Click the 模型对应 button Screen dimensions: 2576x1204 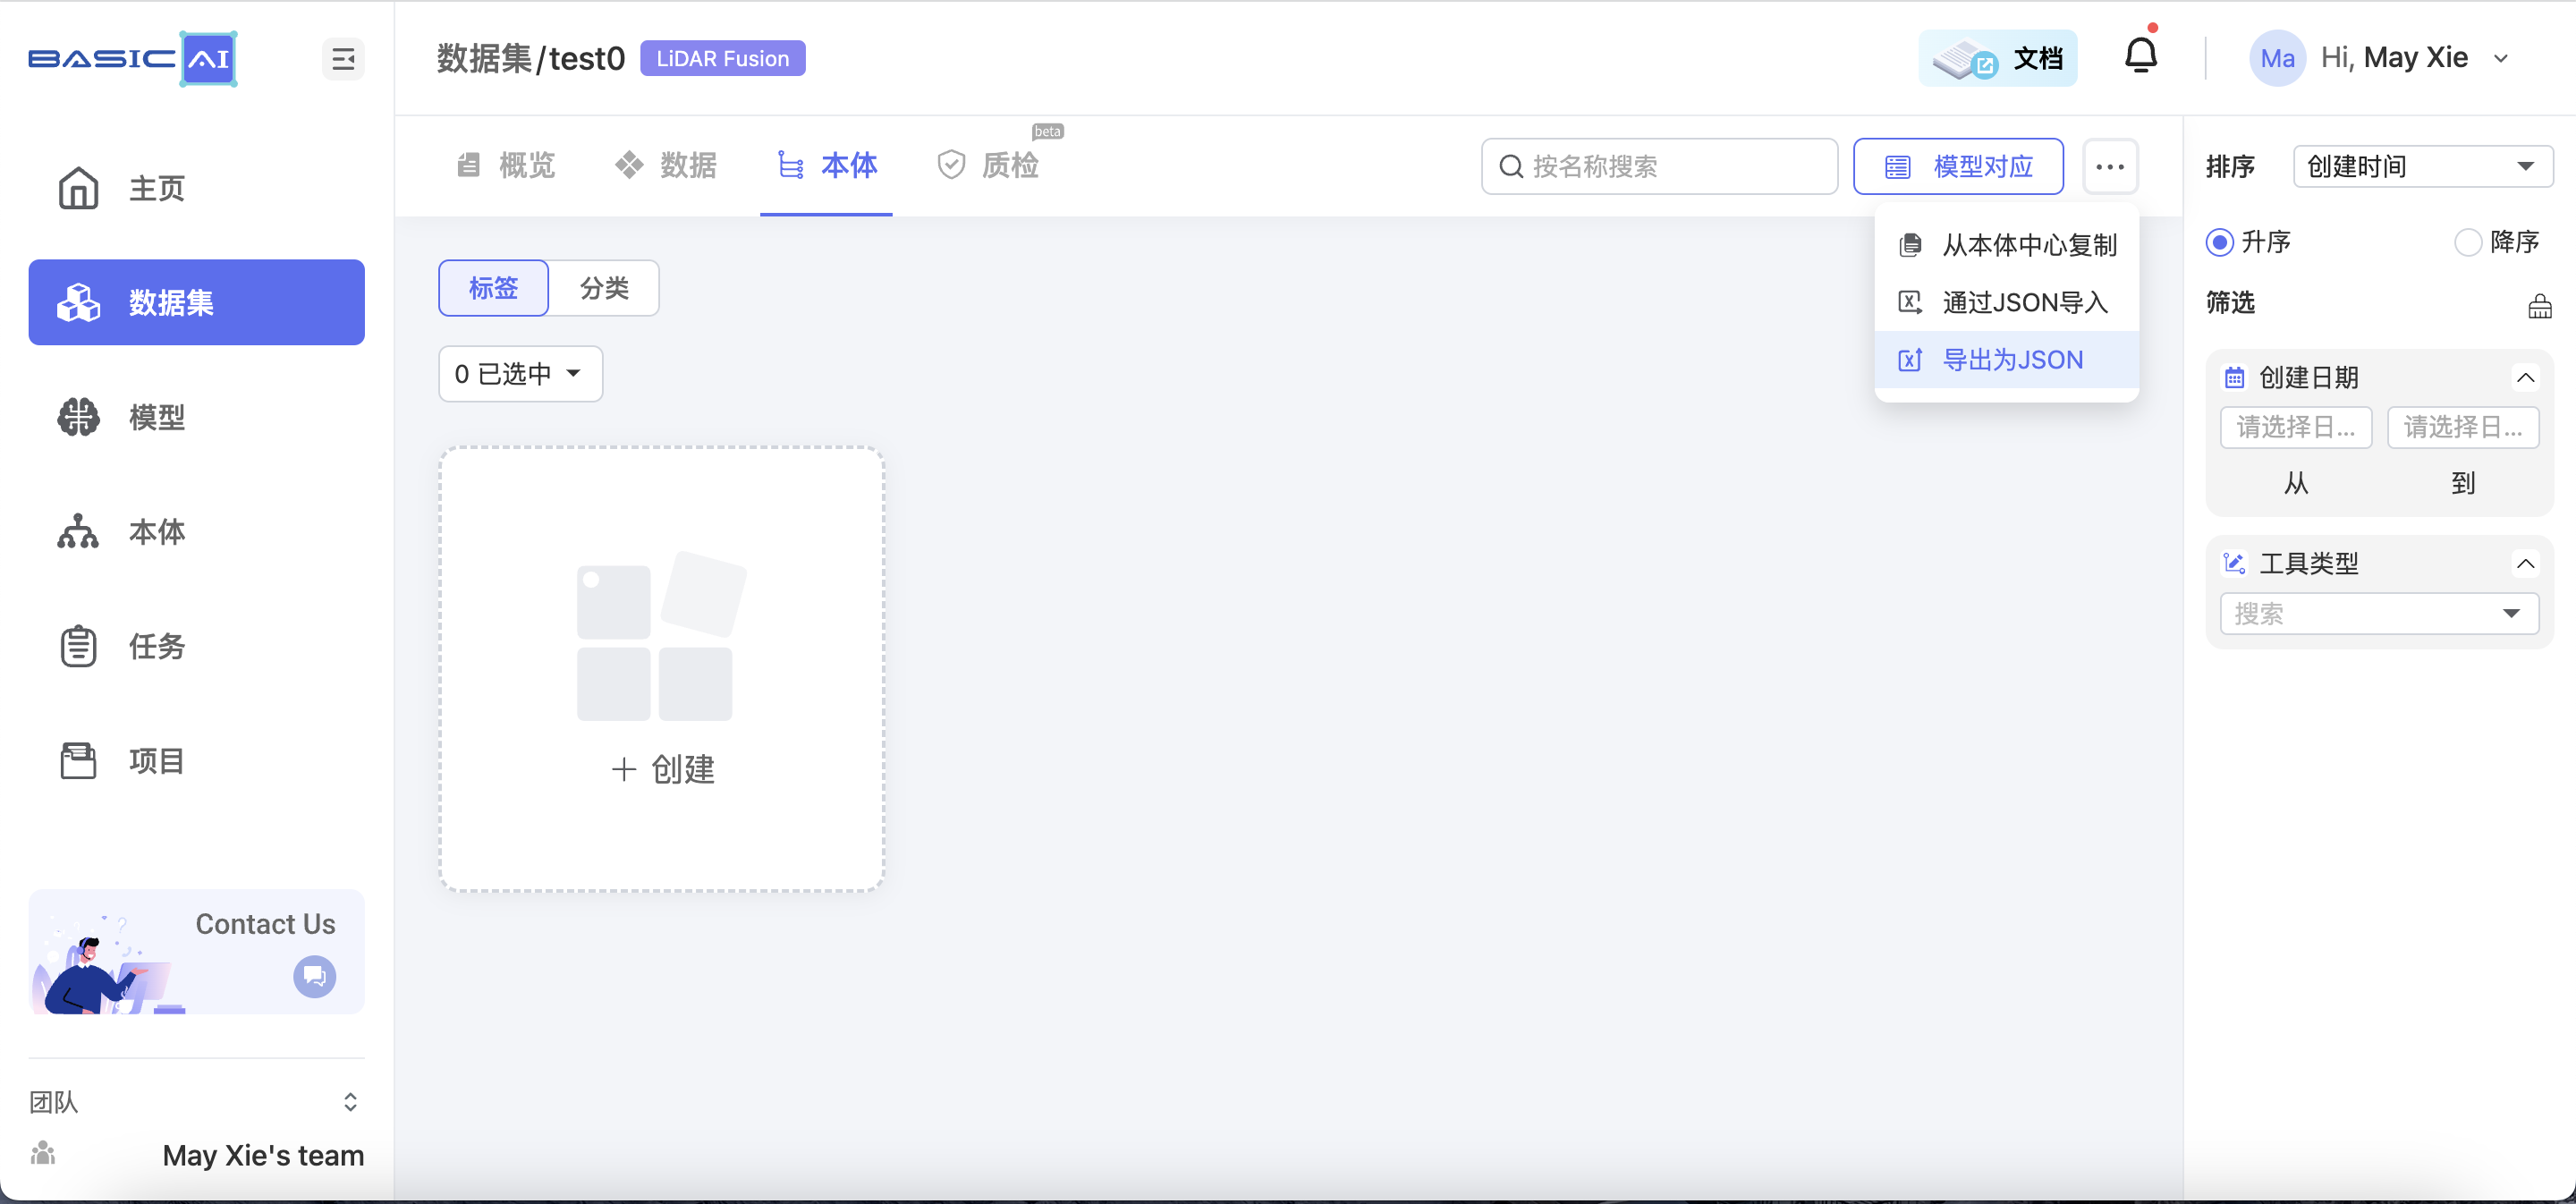coord(1958,166)
